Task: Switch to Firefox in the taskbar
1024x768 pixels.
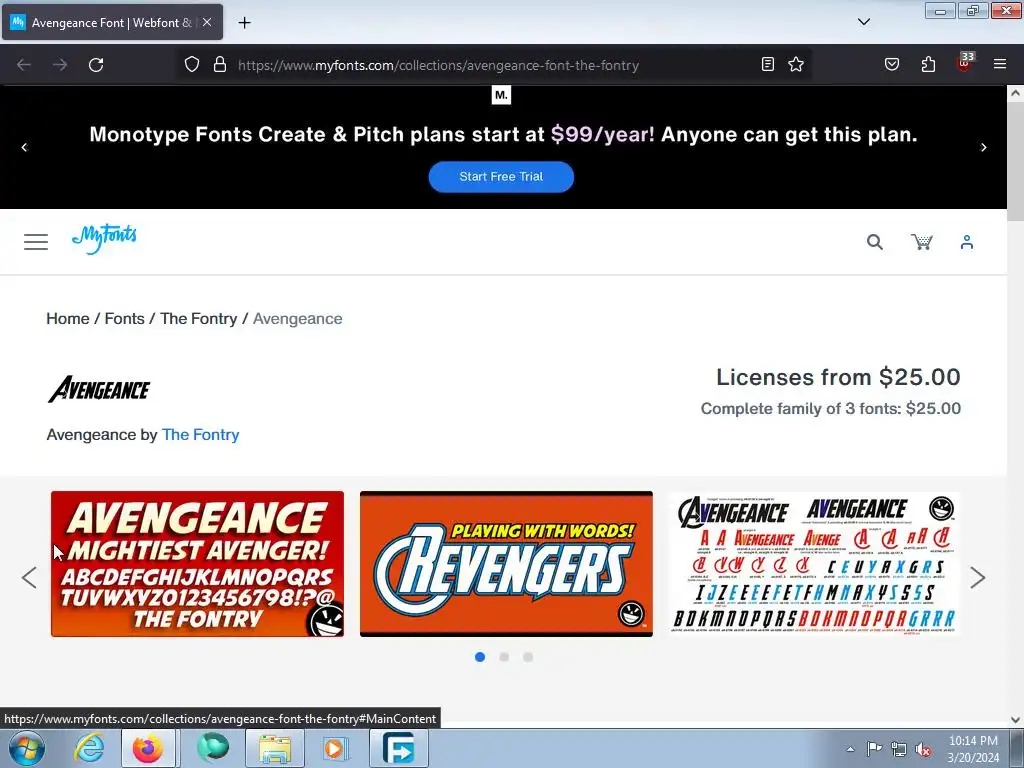Action: (x=148, y=748)
